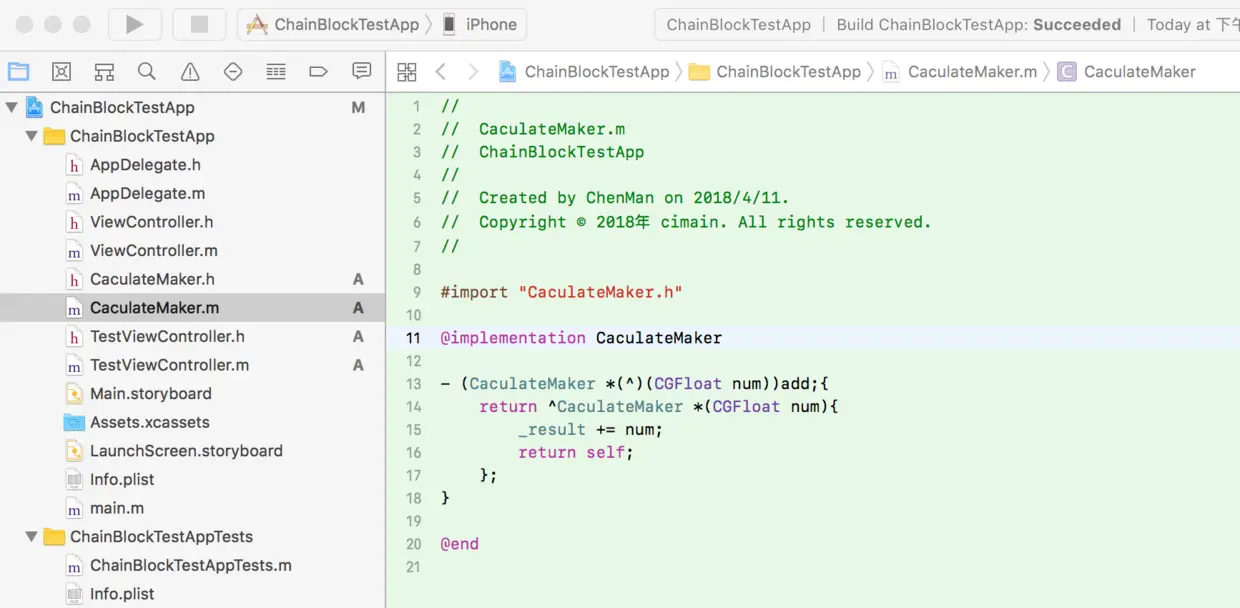Open ChainBlockTestAppTests.m file
The height and width of the screenshot is (608, 1240).
190,565
